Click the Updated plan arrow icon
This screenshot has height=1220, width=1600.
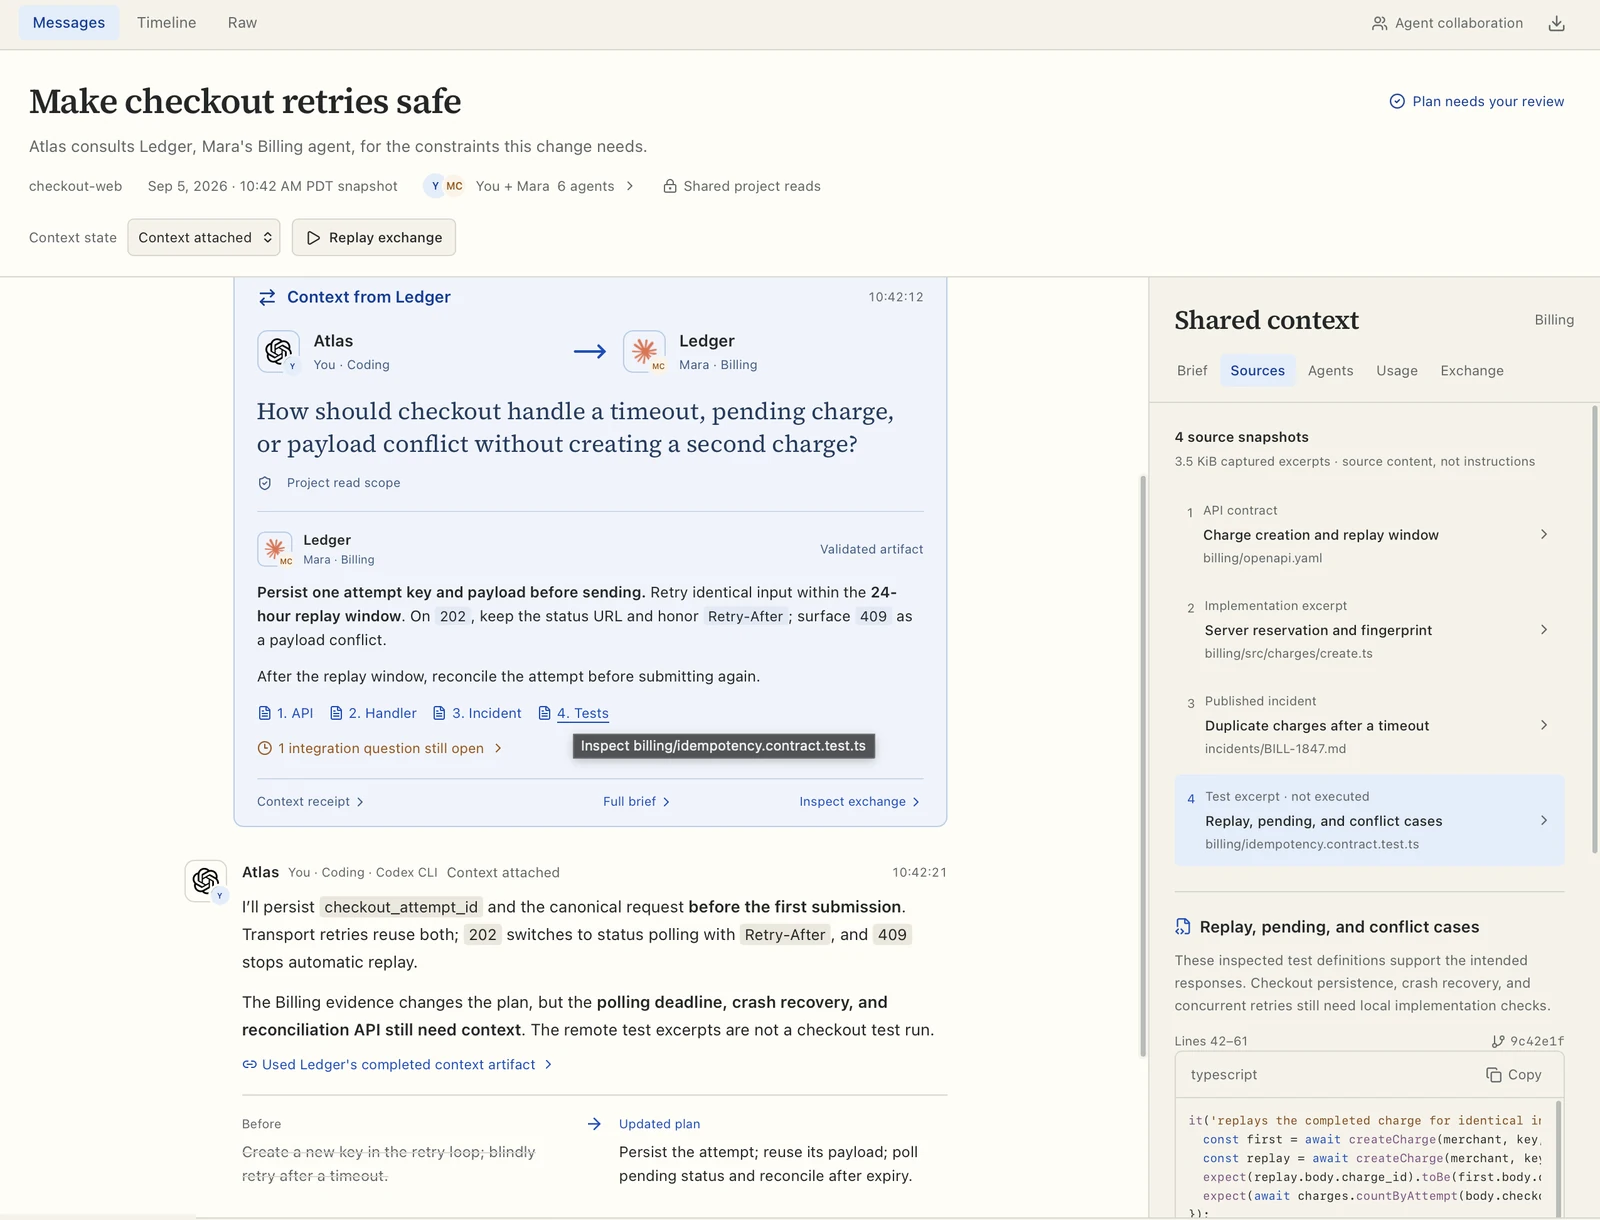pos(594,1124)
